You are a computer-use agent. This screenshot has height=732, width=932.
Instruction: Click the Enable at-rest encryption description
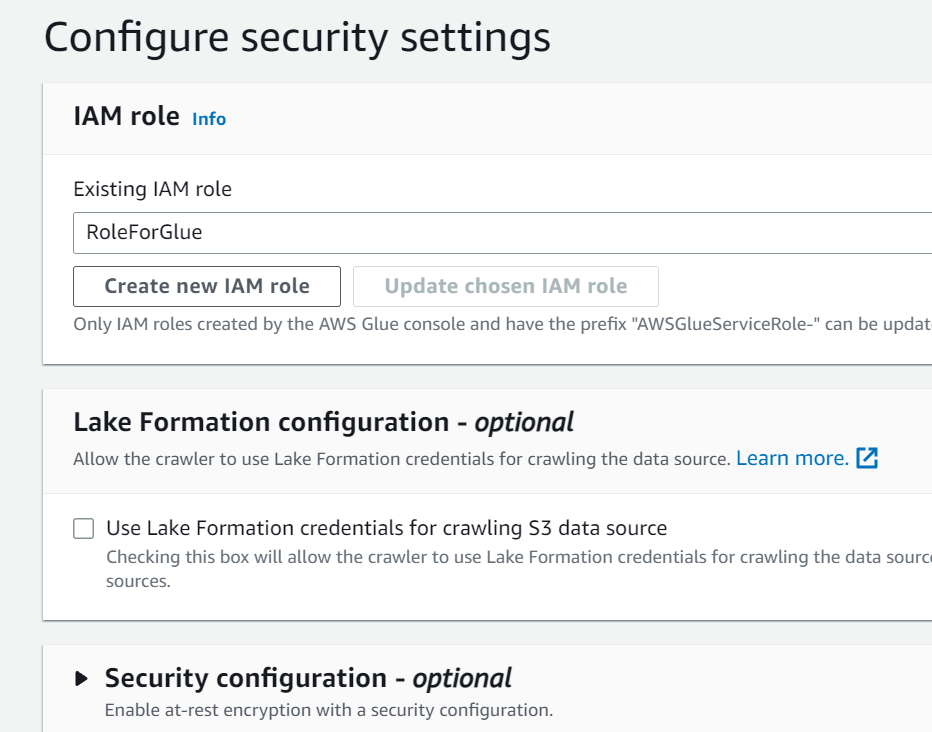point(329,711)
